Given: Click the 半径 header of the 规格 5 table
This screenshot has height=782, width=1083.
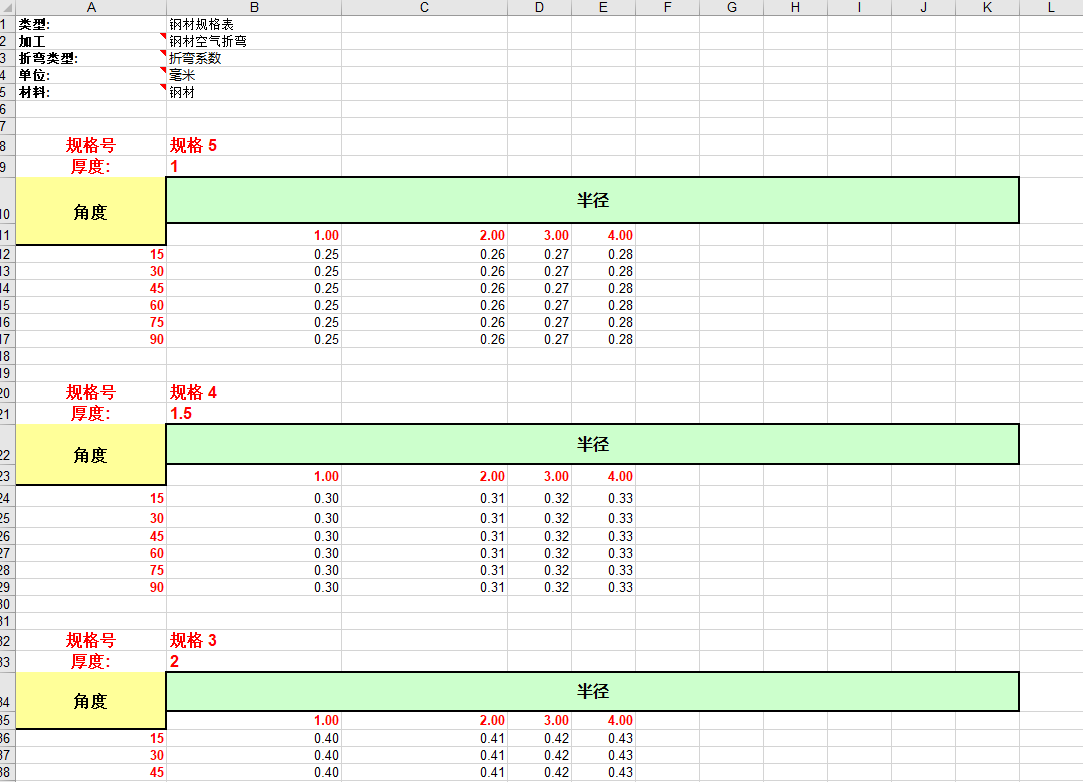Looking at the screenshot, I should 593,200.
